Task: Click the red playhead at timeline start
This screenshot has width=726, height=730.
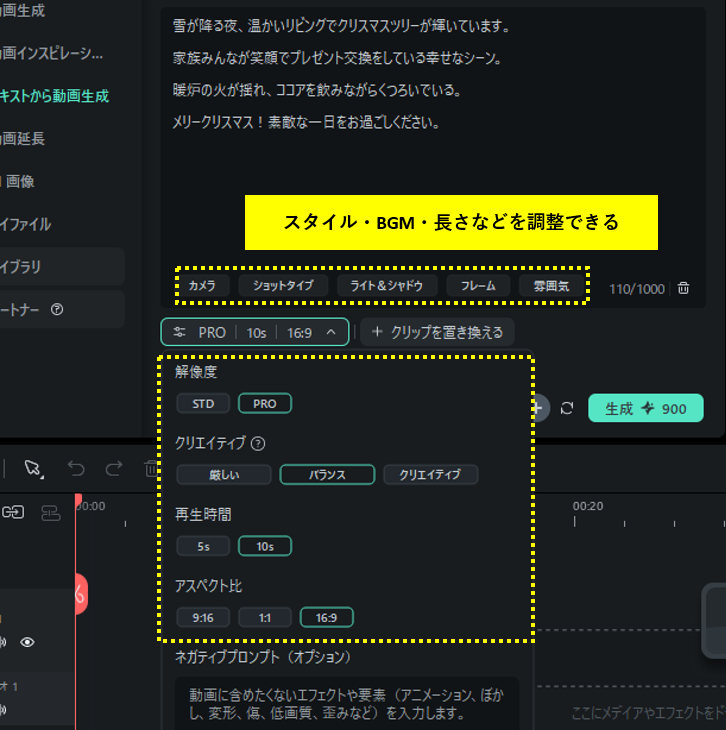Action: tap(78, 500)
